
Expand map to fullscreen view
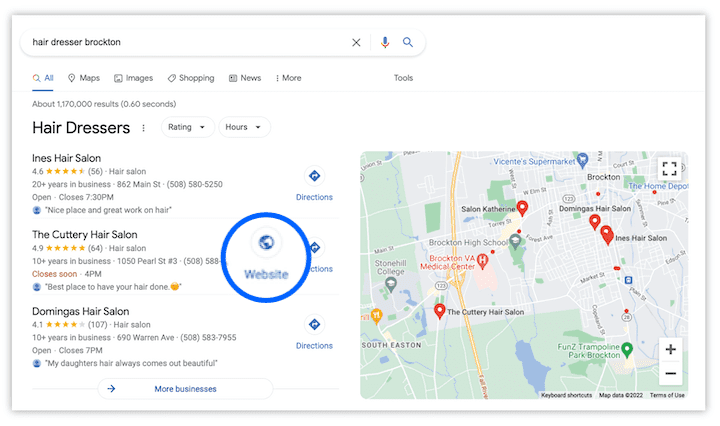669,168
